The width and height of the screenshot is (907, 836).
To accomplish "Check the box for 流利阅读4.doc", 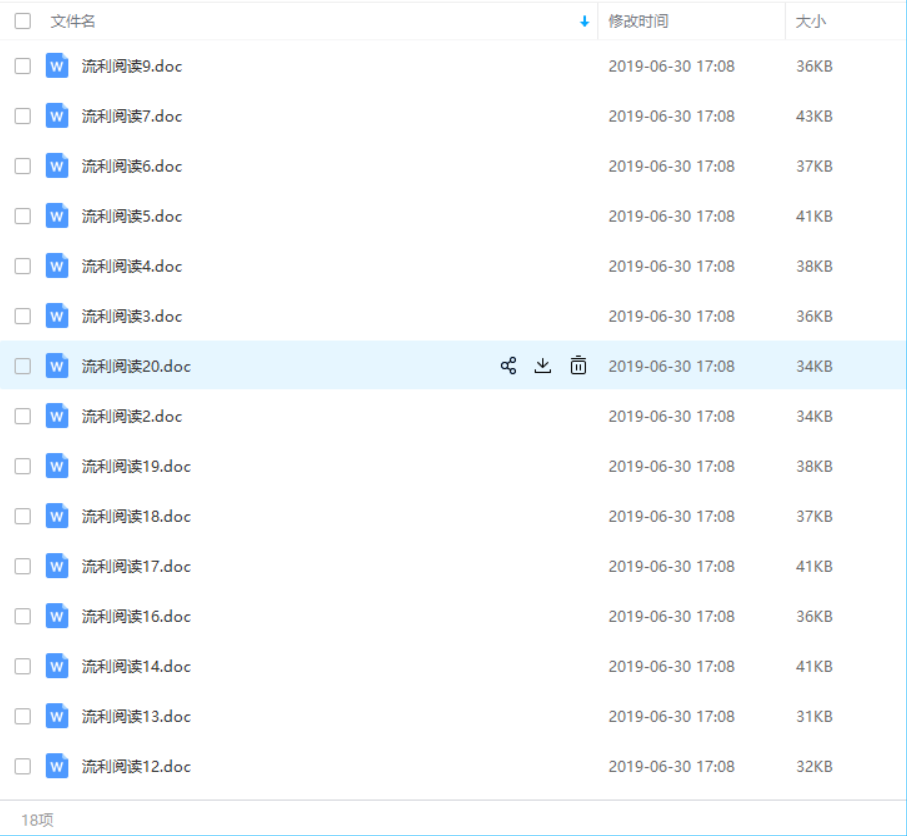I will click(23, 266).
